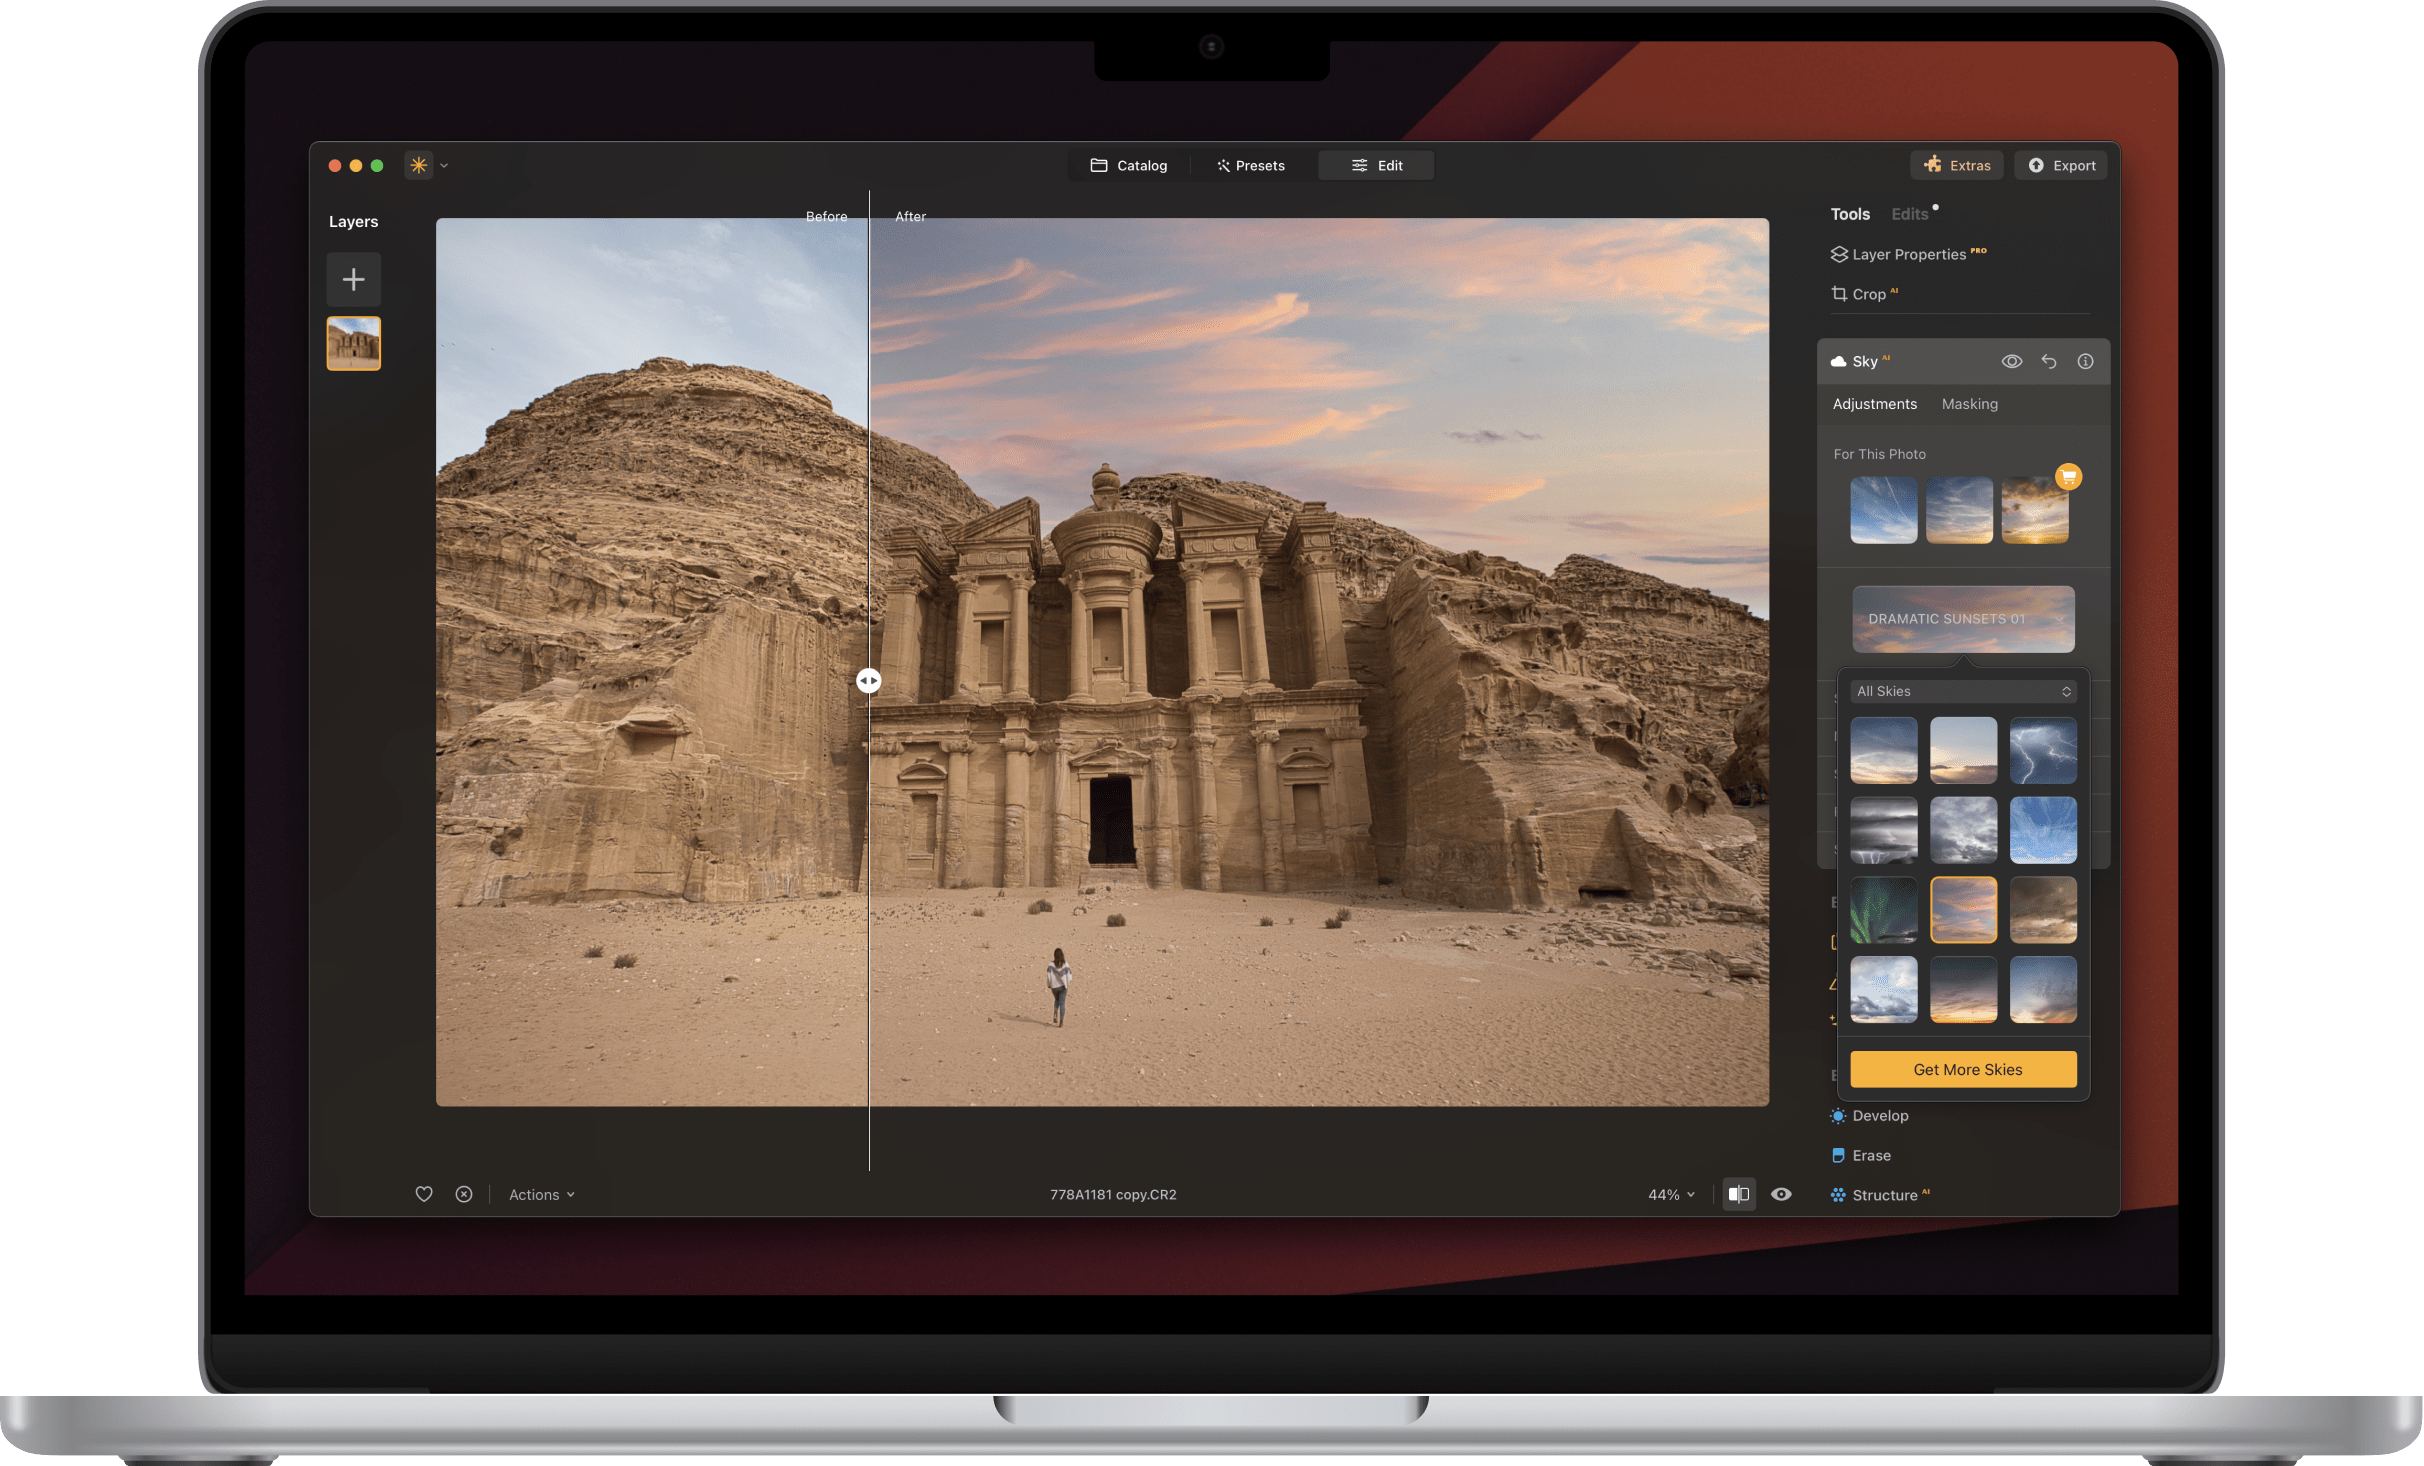Viewport: 2424px width, 1466px height.
Task: Toggle the before/after comparison view
Action: (x=1739, y=1193)
